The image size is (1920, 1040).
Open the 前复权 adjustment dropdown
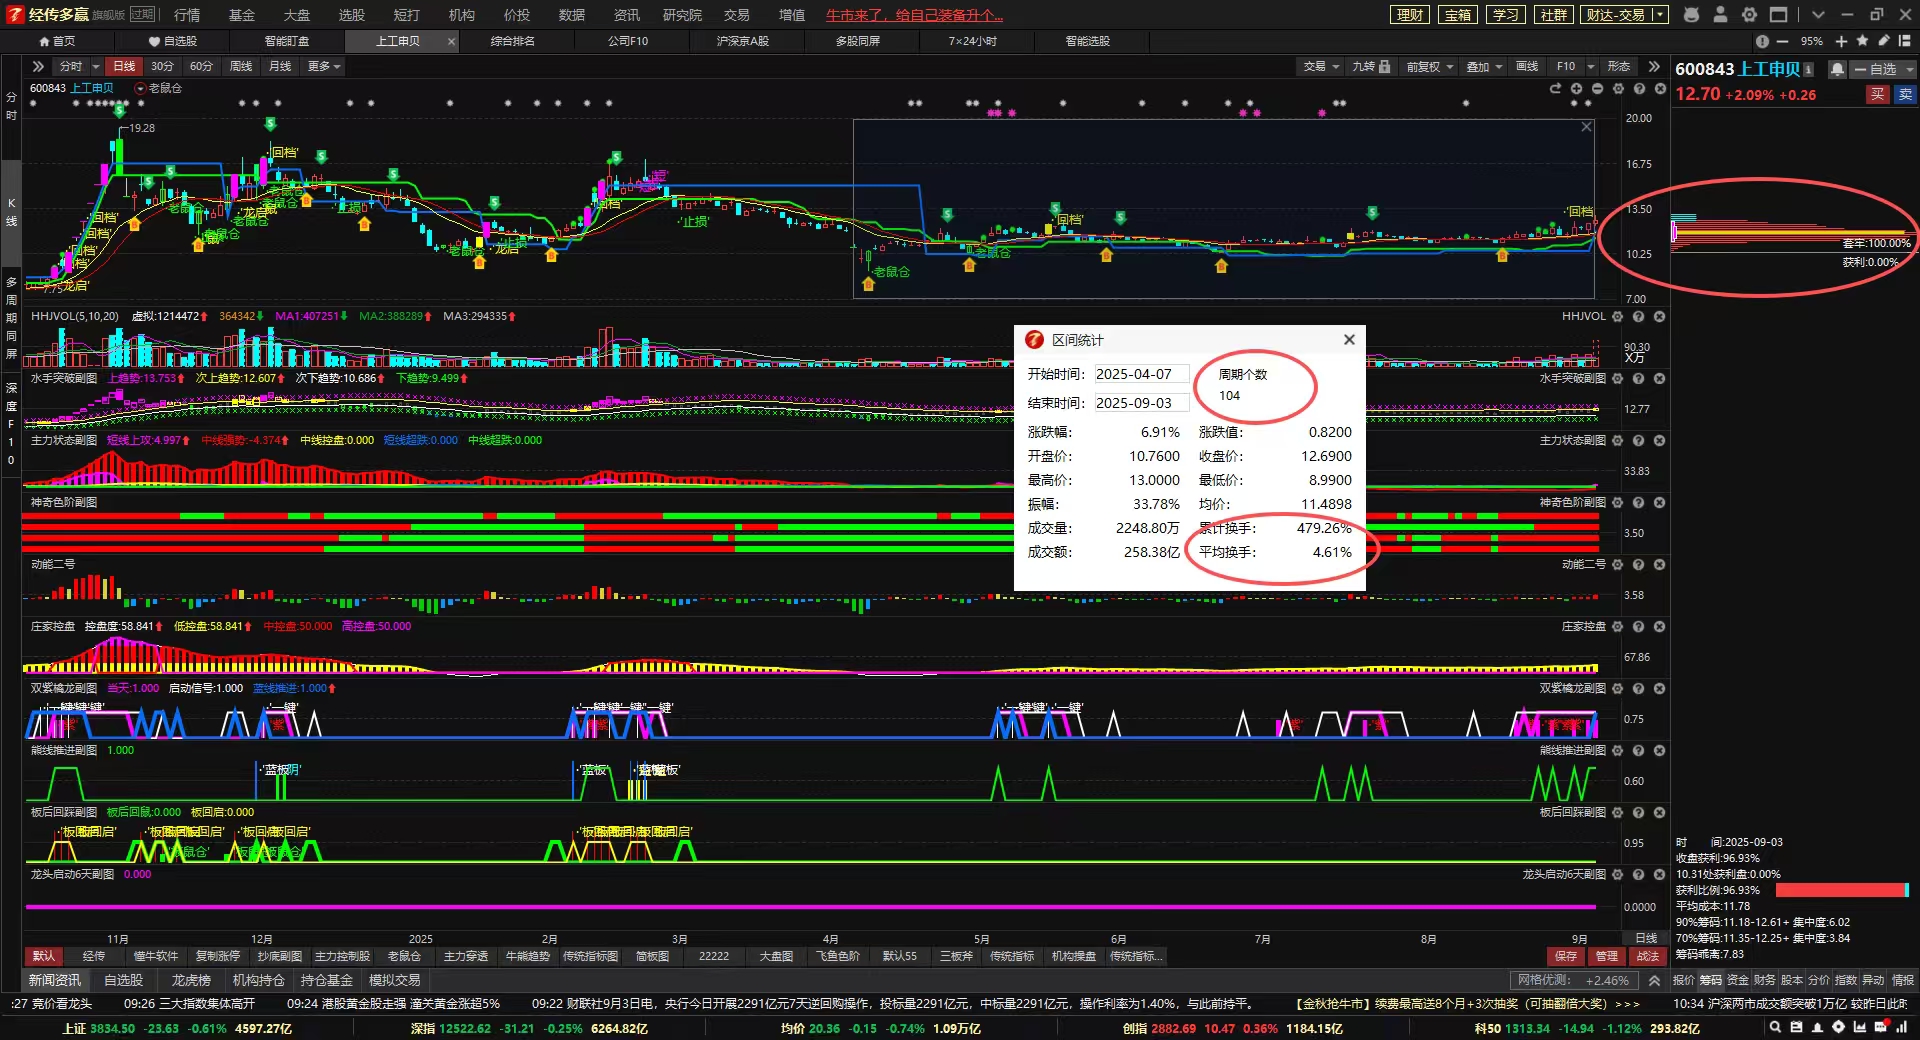(1430, 66)
